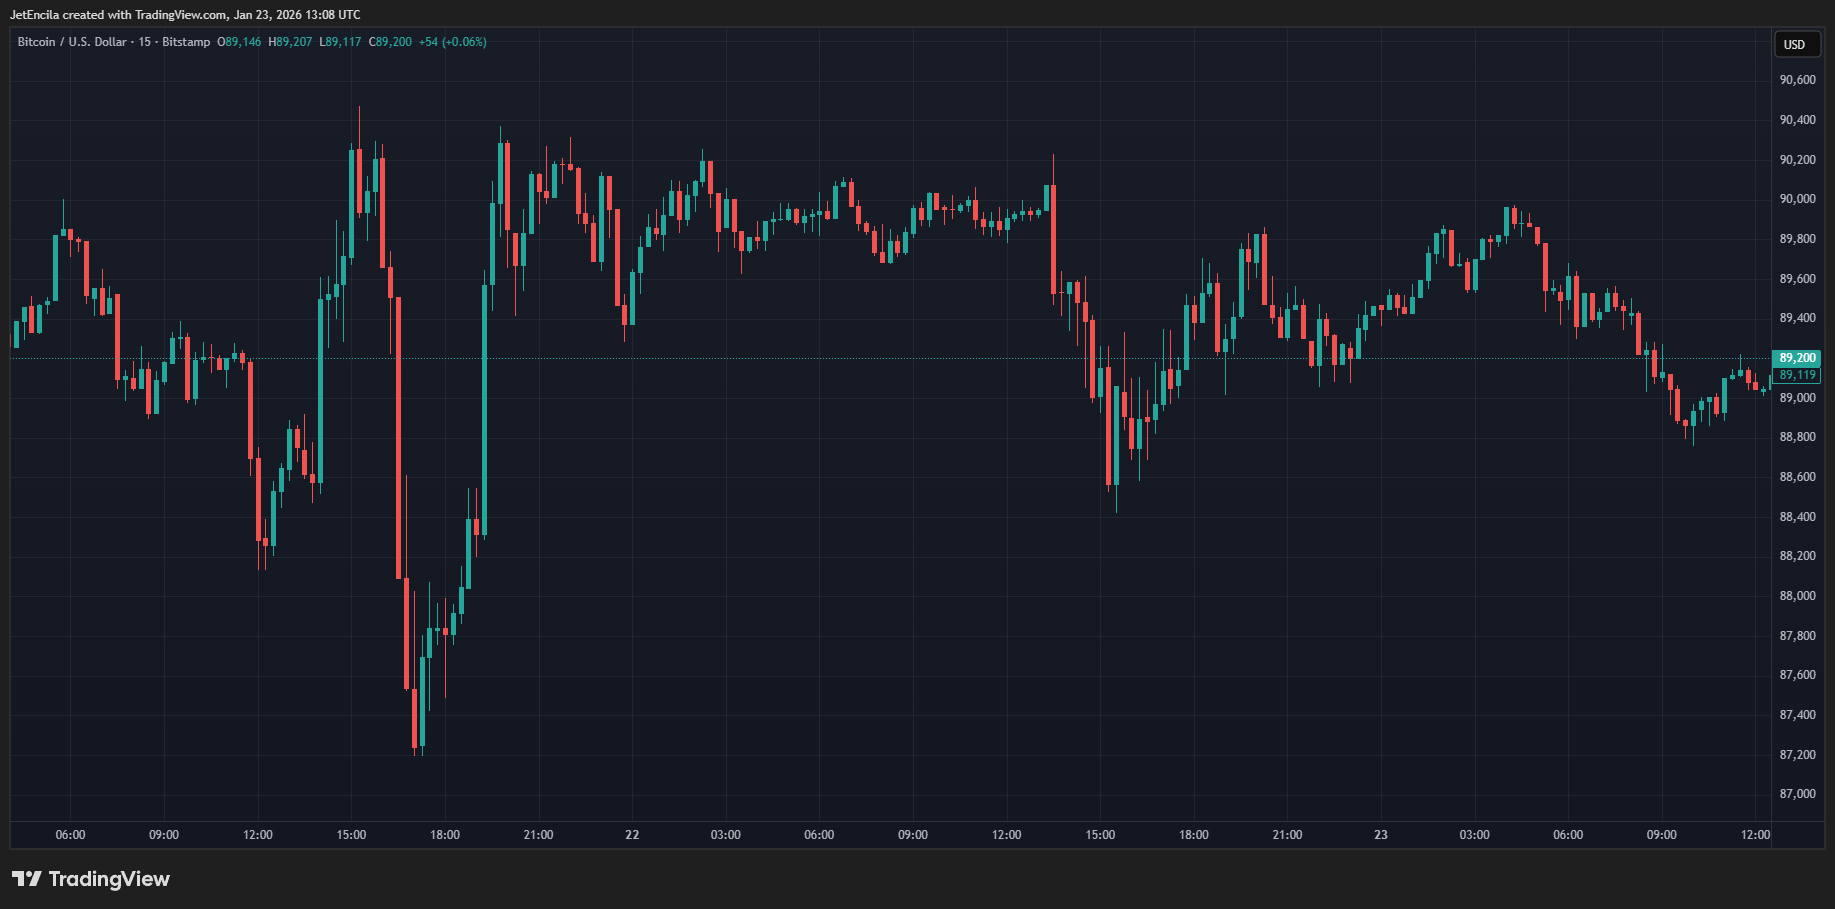The height and width of the screenshot is (909, 1835).
Task: Click the TradingView logo icon
Action: click(26, 879)
